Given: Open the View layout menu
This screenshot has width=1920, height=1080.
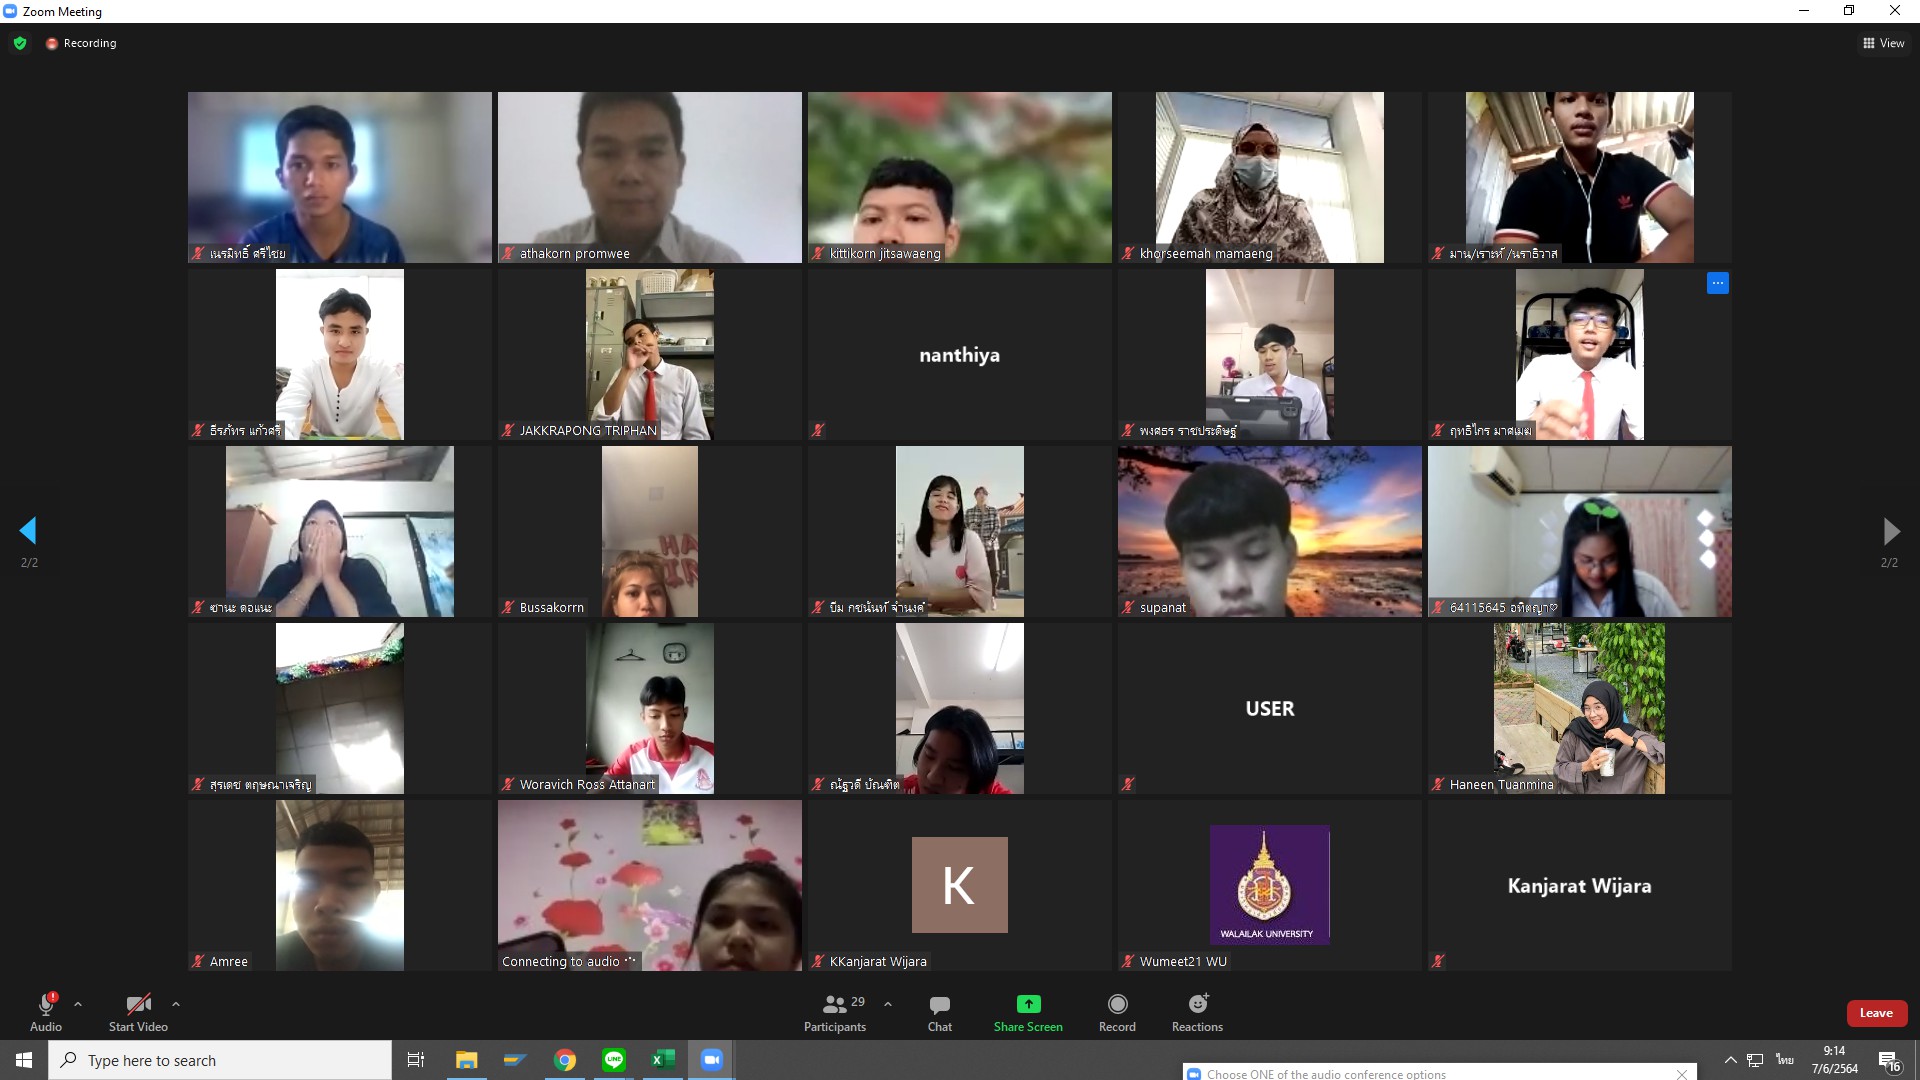Looking at the screenshot, I should tap(1883, 43).
